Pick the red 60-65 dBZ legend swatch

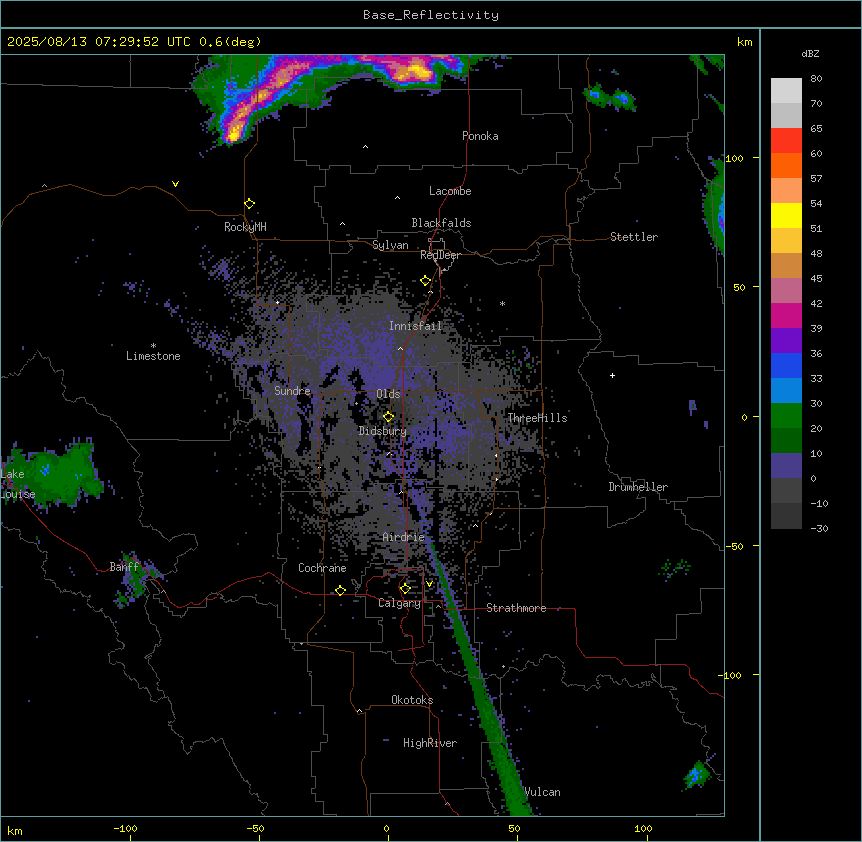786,140
